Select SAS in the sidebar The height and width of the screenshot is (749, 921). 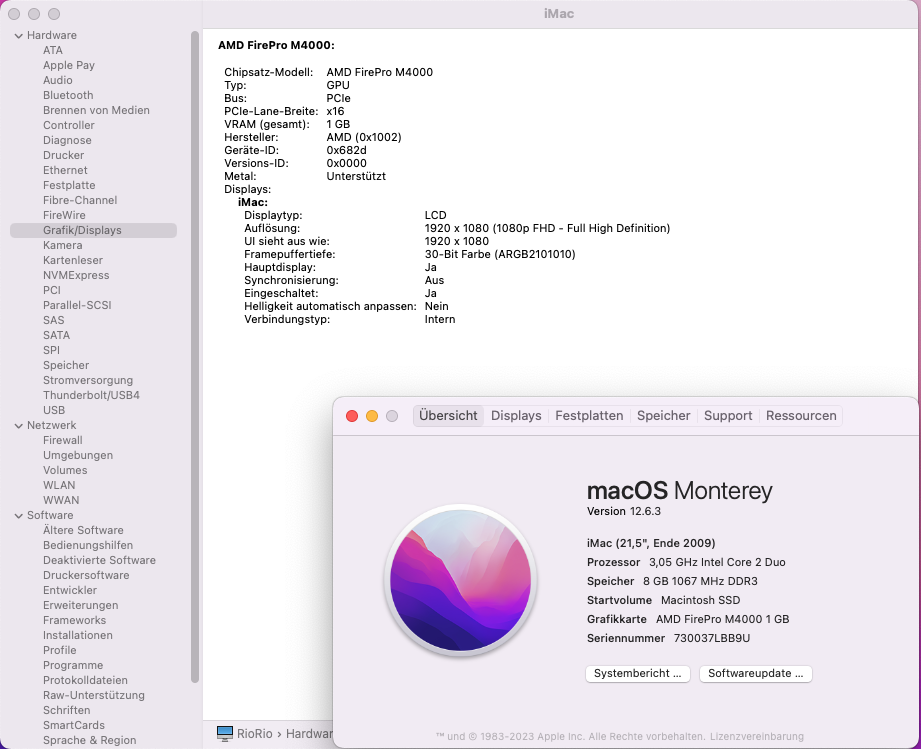point(53,320)
